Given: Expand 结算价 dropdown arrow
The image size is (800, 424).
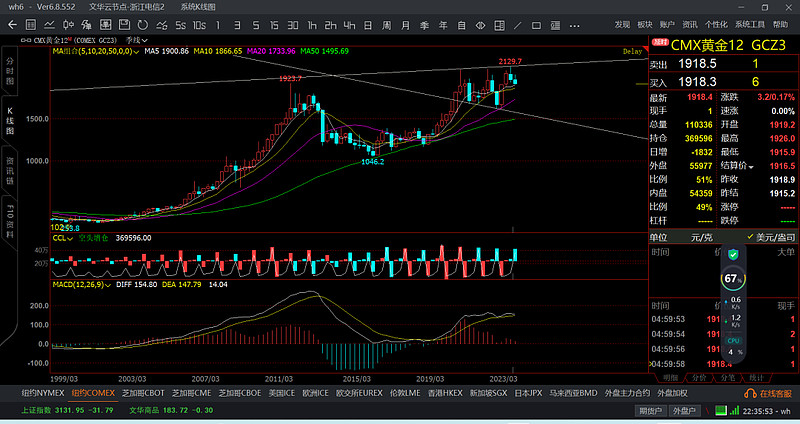Looking at the screenshot, I should (x=751, y=166).
